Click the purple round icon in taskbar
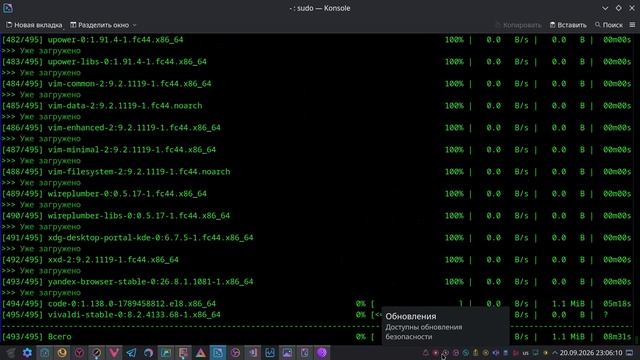 pyautogui.click(x=322, y=353)
